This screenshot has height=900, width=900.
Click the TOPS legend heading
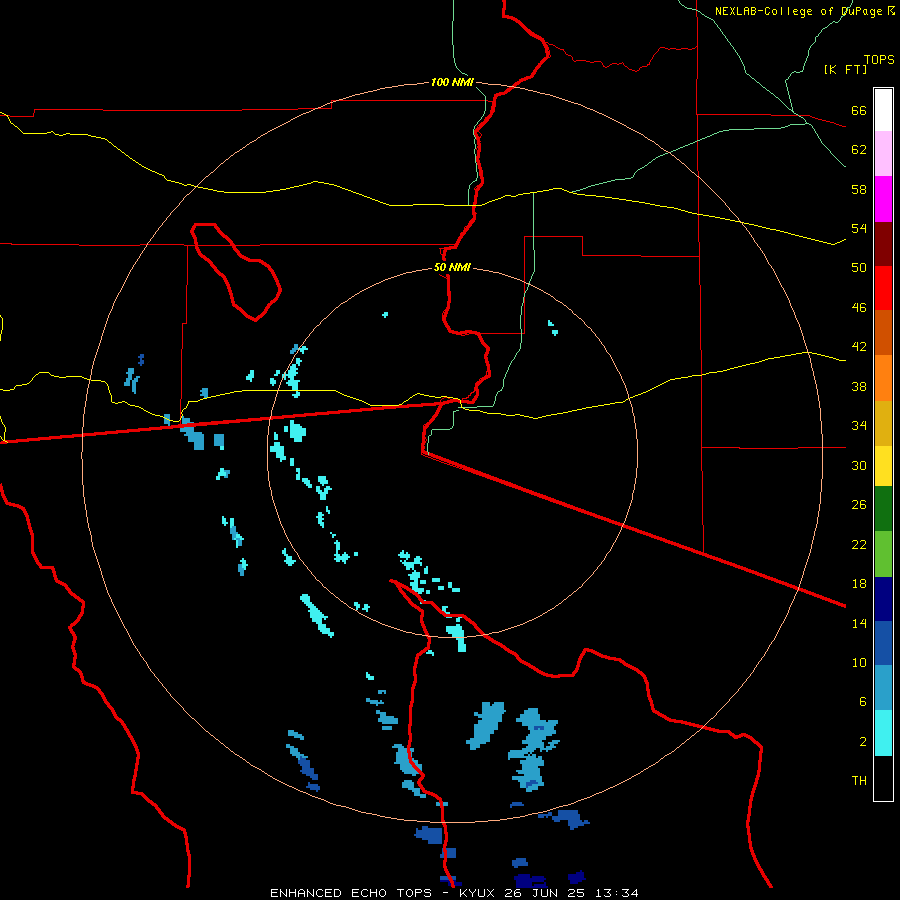(x=879, y=59)
